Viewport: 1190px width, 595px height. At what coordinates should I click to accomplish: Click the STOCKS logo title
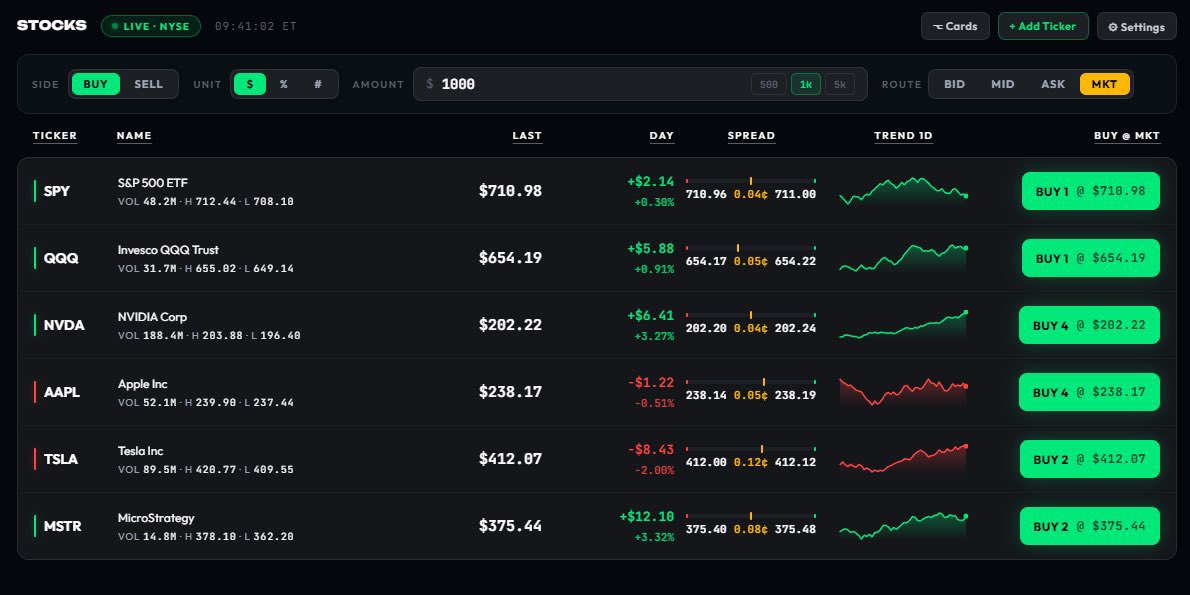pyautogui.click(x=52, y=25)
